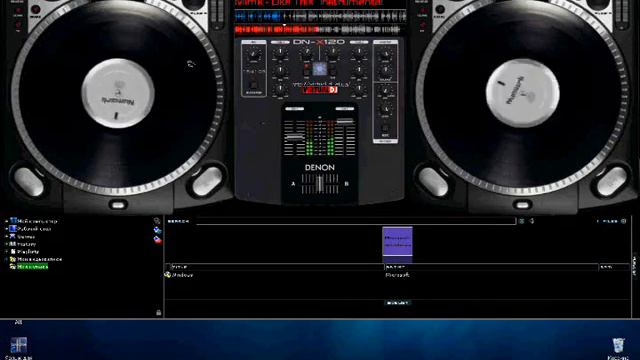Click the red VirtualDJ logo on mixer
640x360 pixels.
click(x=320, y=90)
